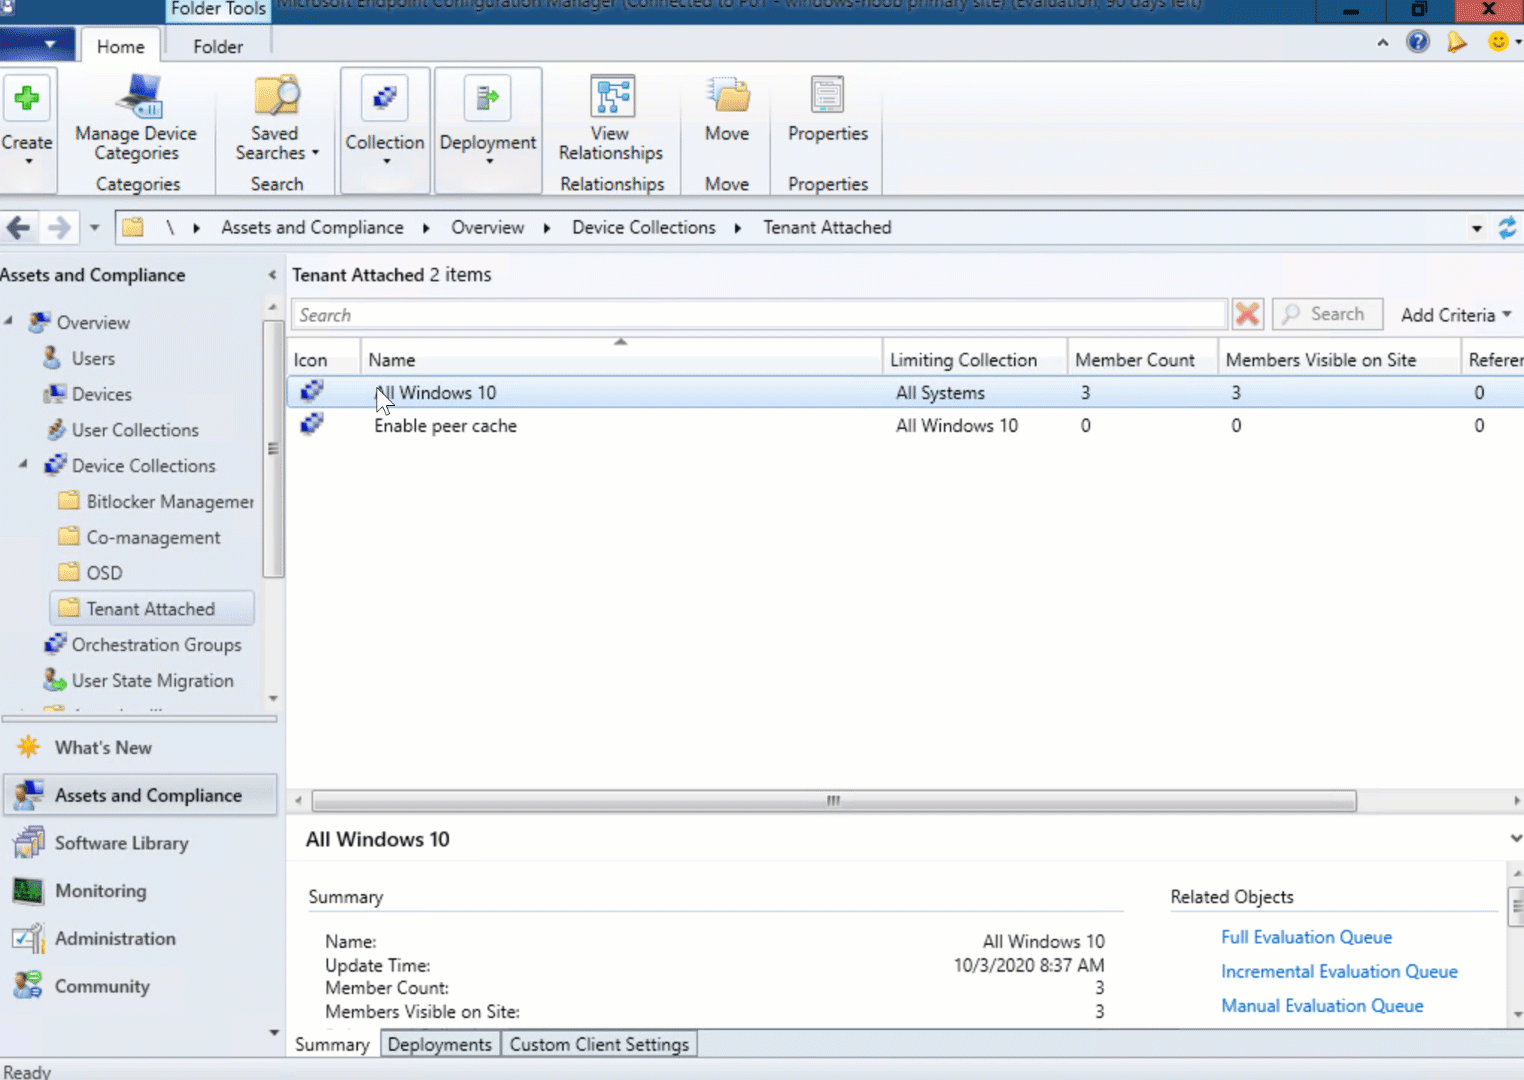The height and width of the screenshot is (1080, 1524).
Task: Click Overview in the breadcrumb
Action: (487, 228)
